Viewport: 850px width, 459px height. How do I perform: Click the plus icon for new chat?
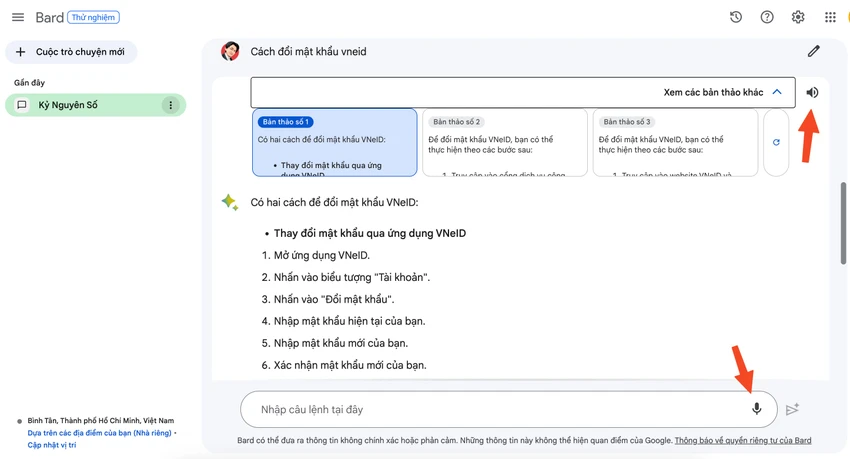coord(21,52)
